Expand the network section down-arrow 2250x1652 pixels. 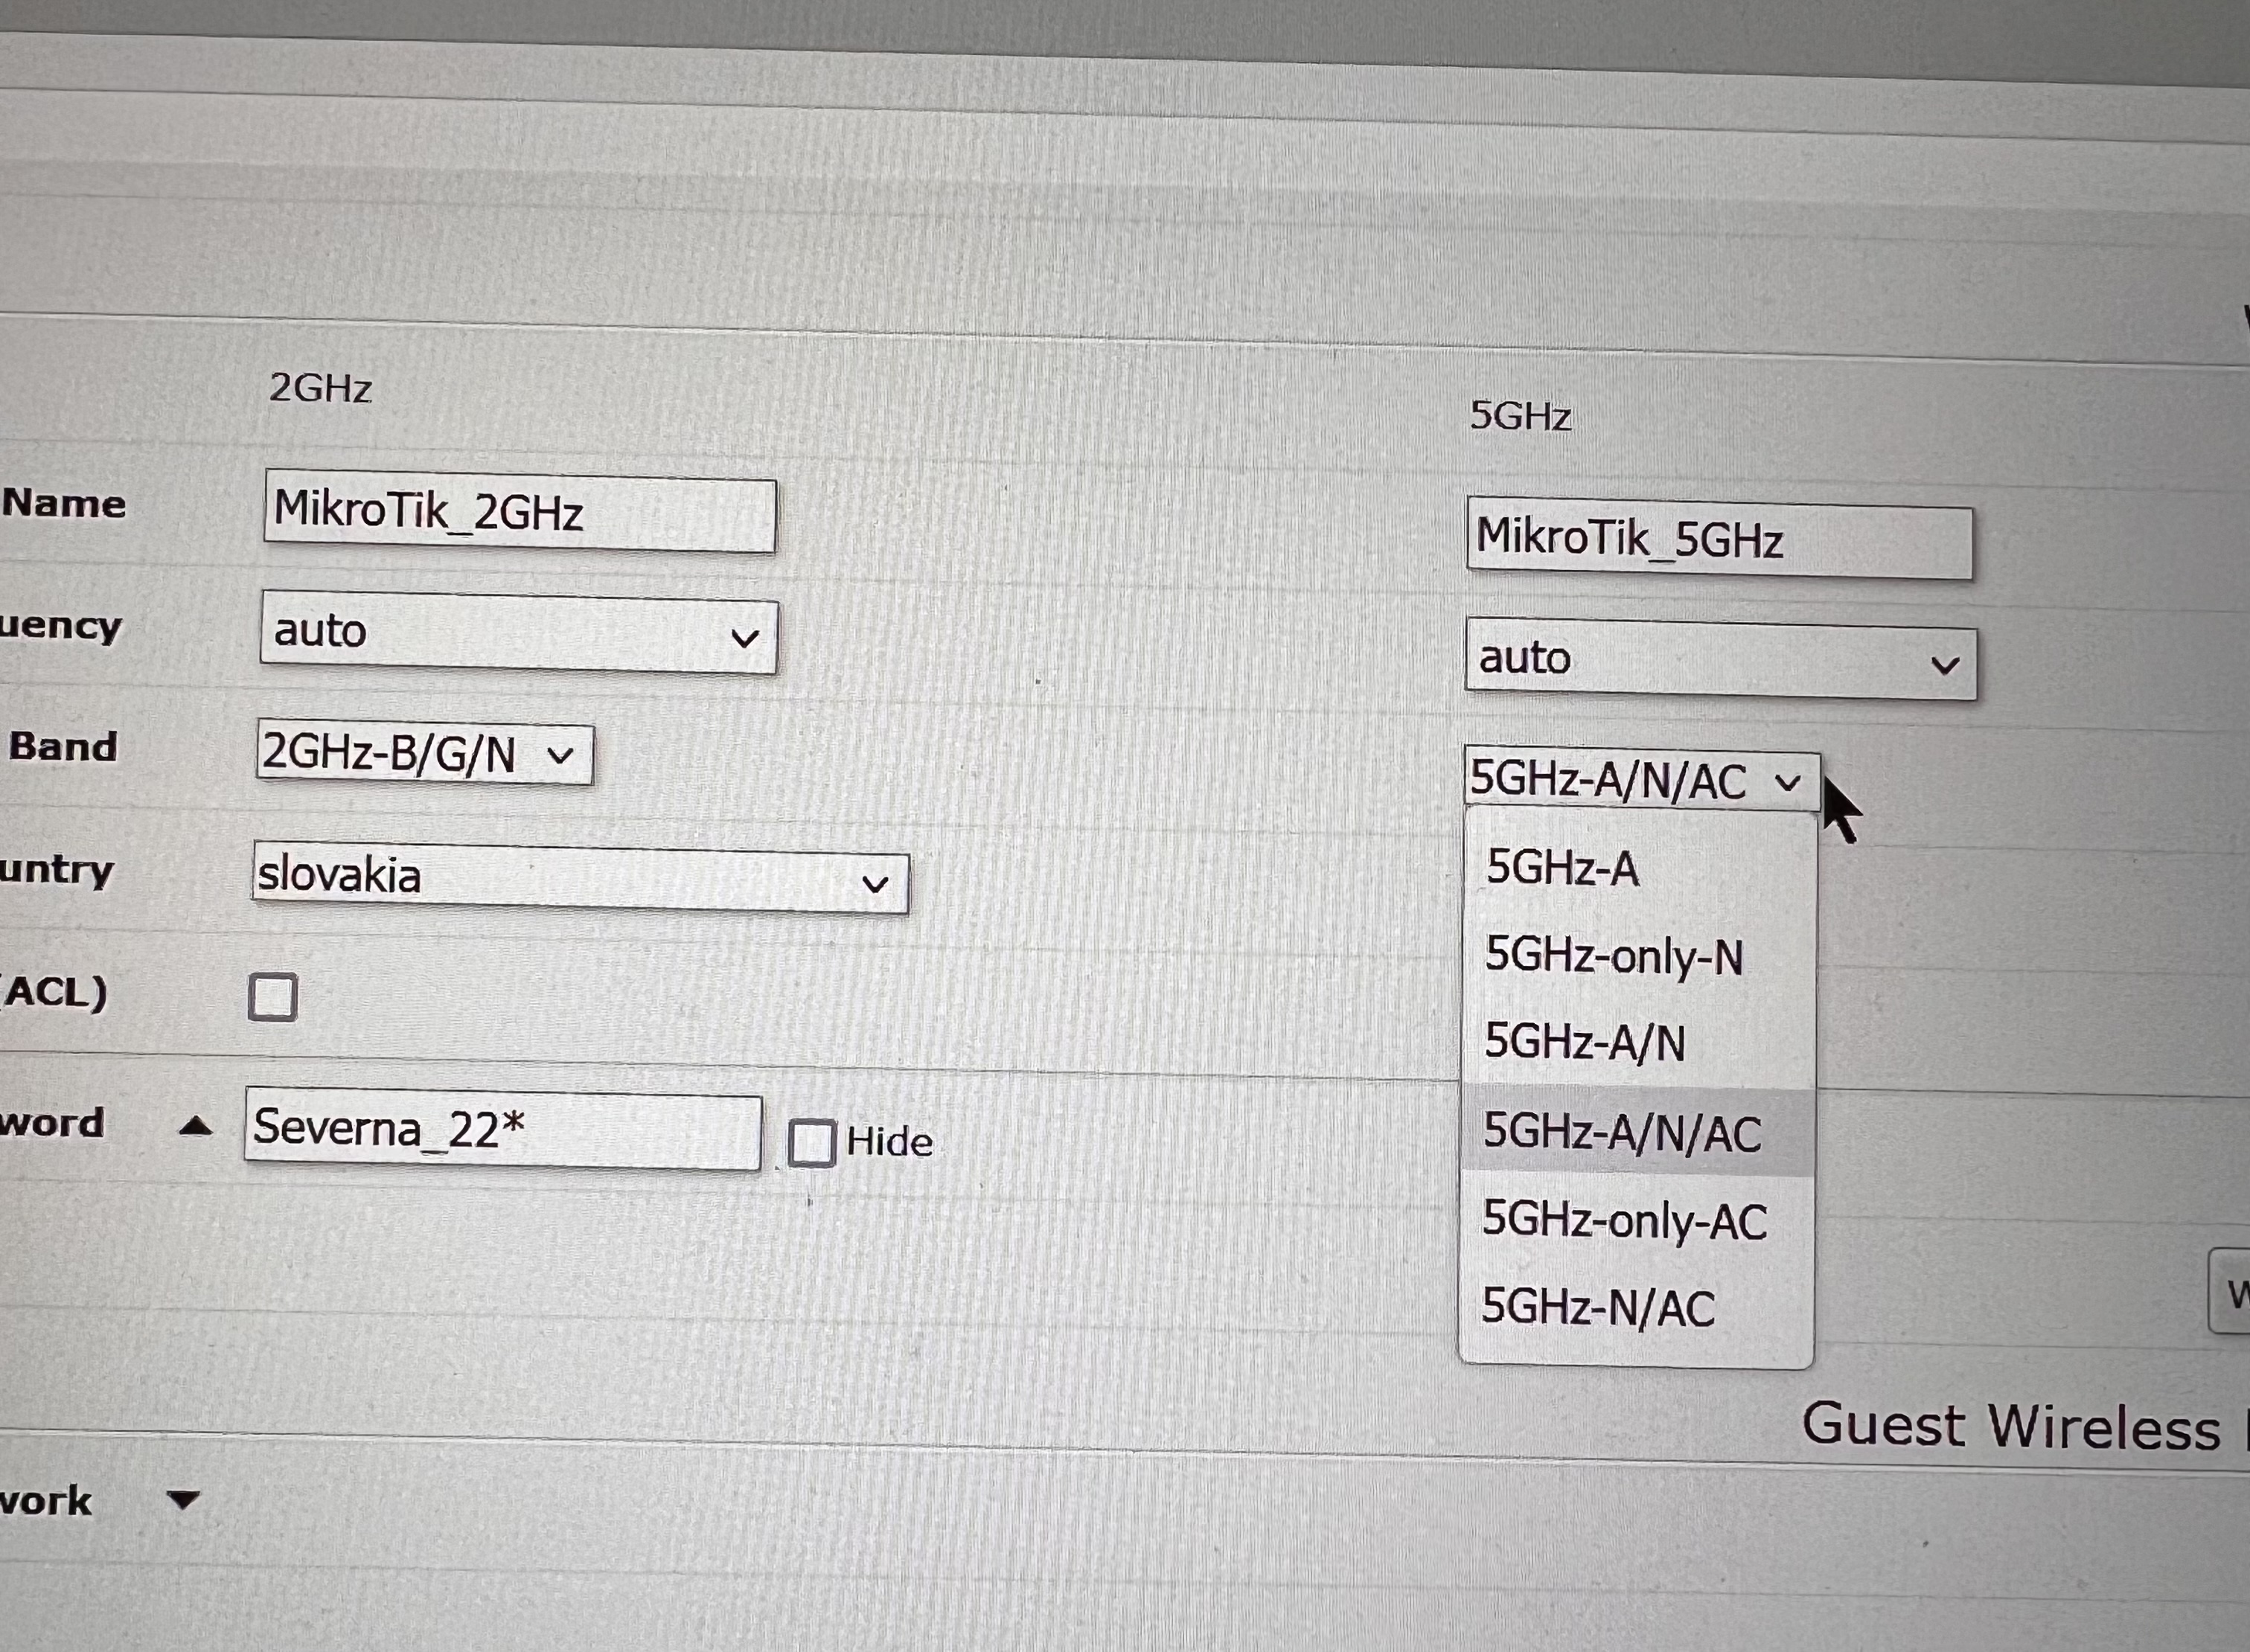(x=183, y=1499)
